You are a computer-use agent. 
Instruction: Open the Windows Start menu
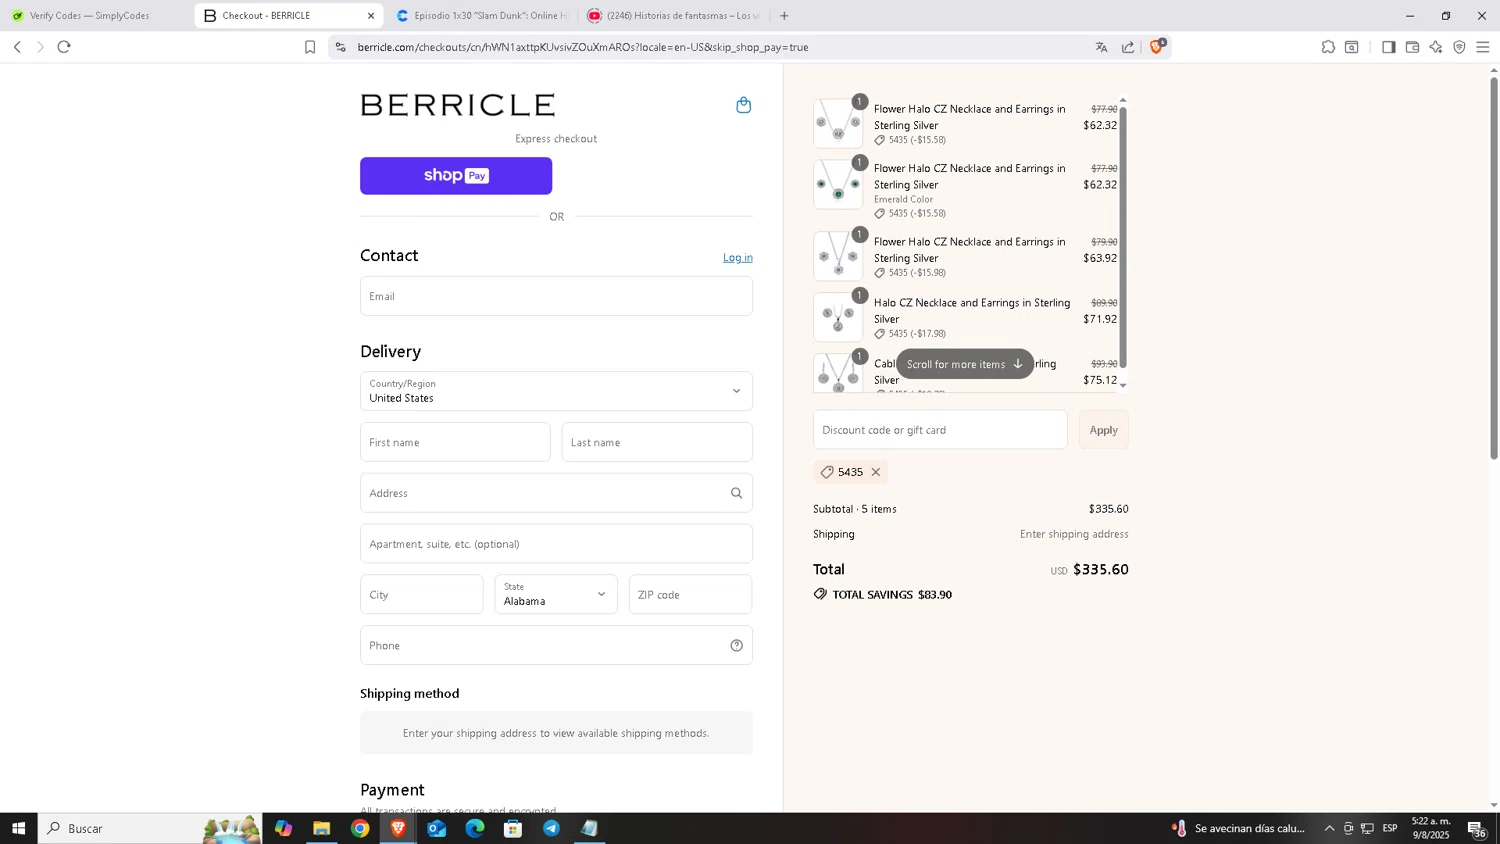click(18, 828)
